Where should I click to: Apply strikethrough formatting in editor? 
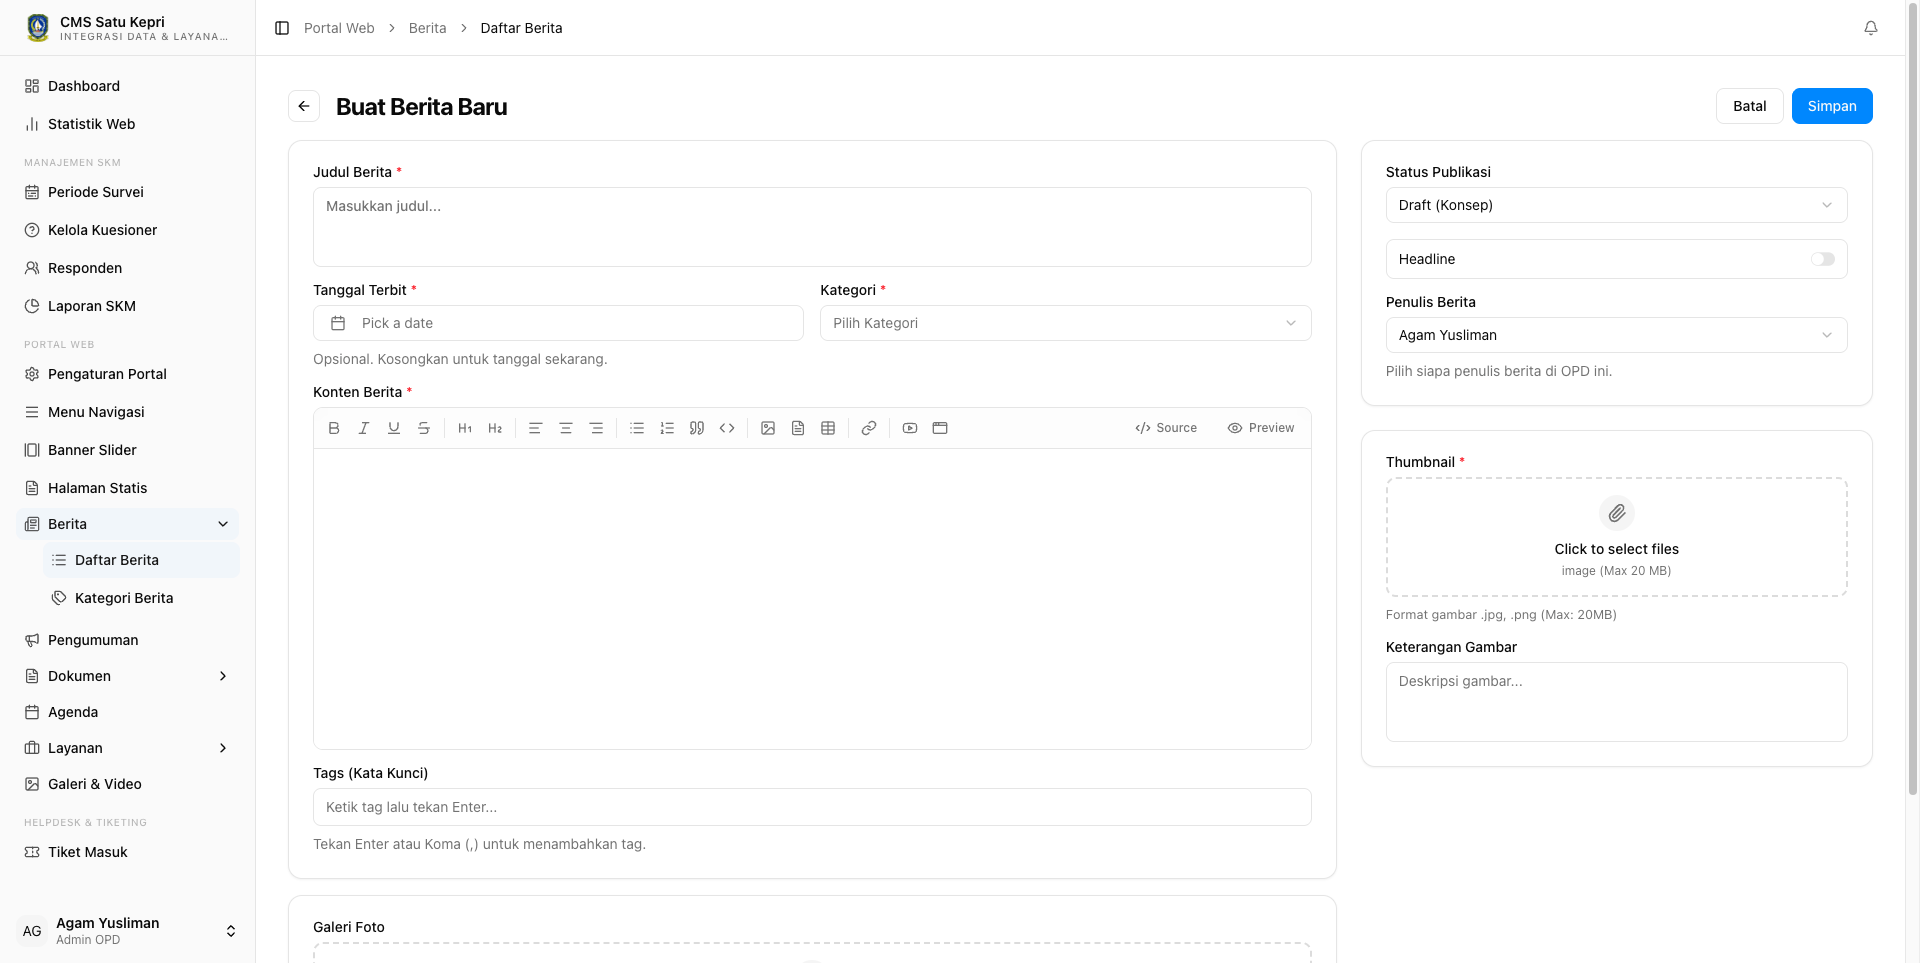click(x=424, y=428)
